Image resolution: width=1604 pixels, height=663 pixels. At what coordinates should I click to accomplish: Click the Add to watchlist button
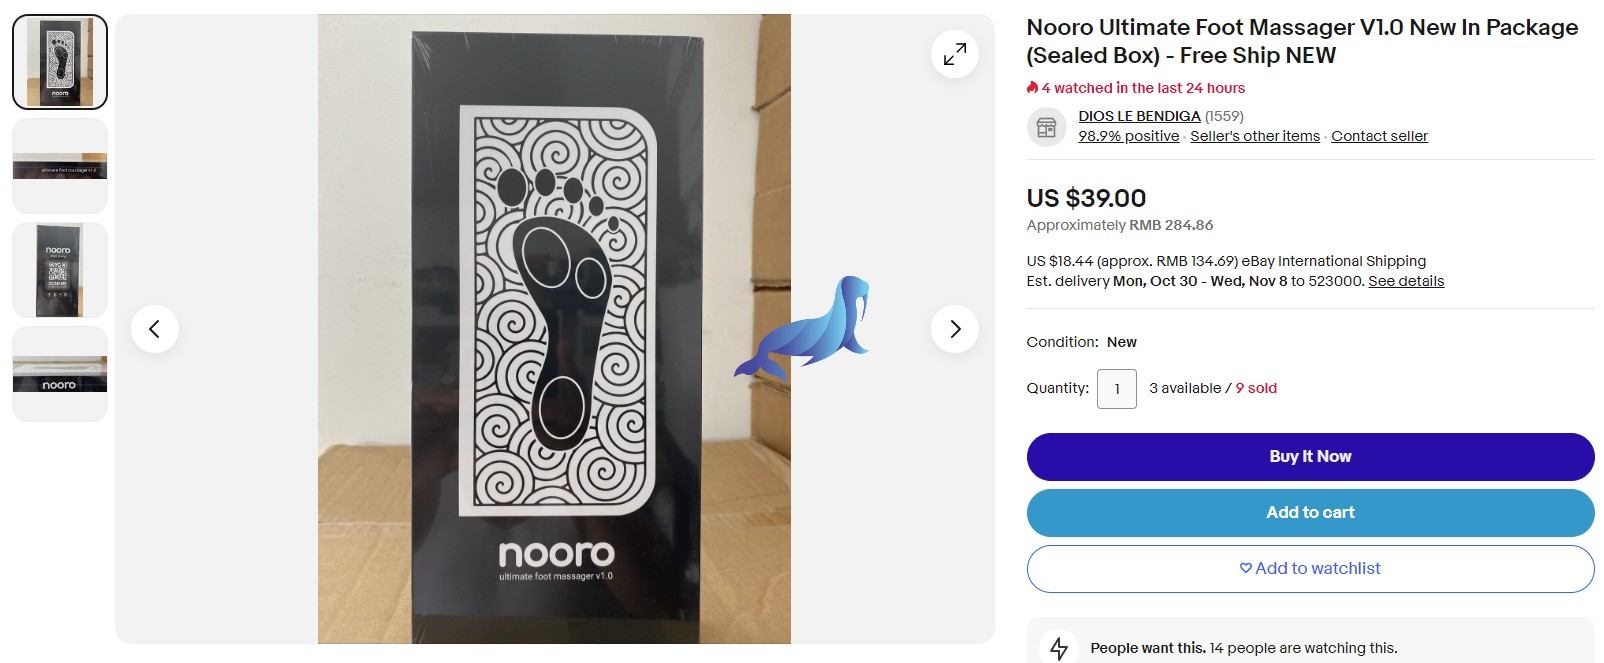(x=1310, y=568)
